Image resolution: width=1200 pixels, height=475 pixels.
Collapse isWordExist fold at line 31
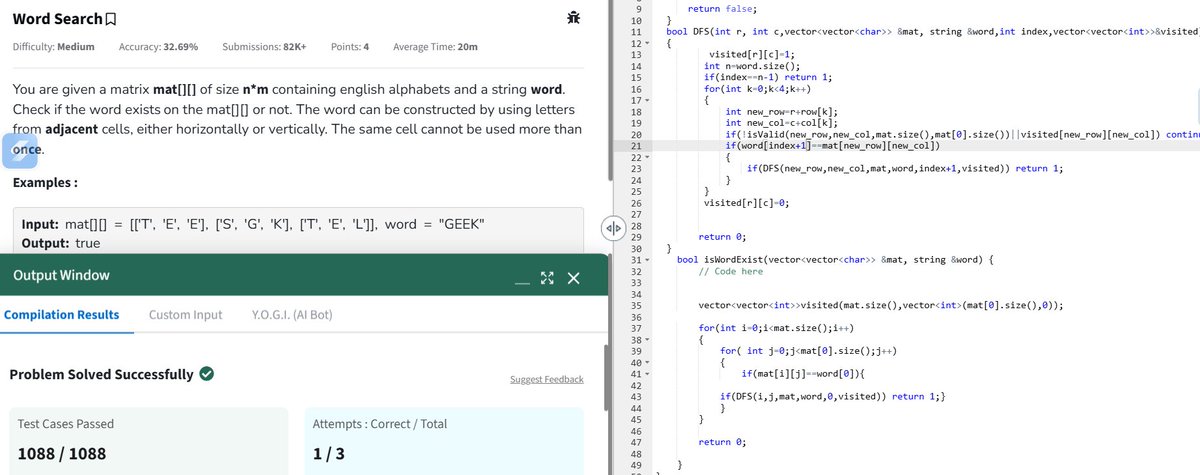(x=647, y=260)
